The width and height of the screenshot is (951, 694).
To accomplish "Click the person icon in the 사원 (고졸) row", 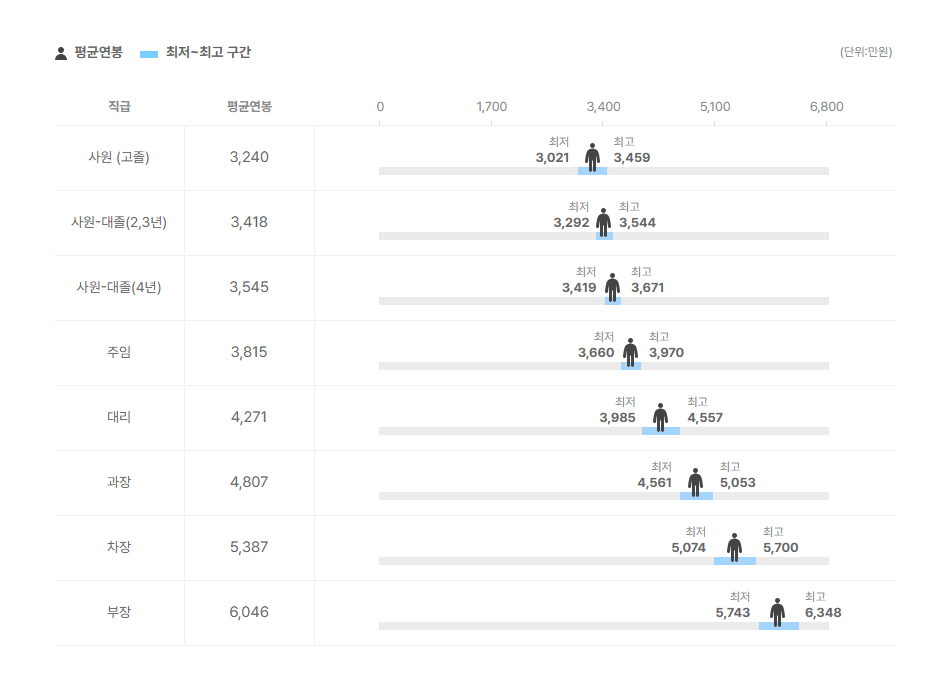I will point(592,157).
